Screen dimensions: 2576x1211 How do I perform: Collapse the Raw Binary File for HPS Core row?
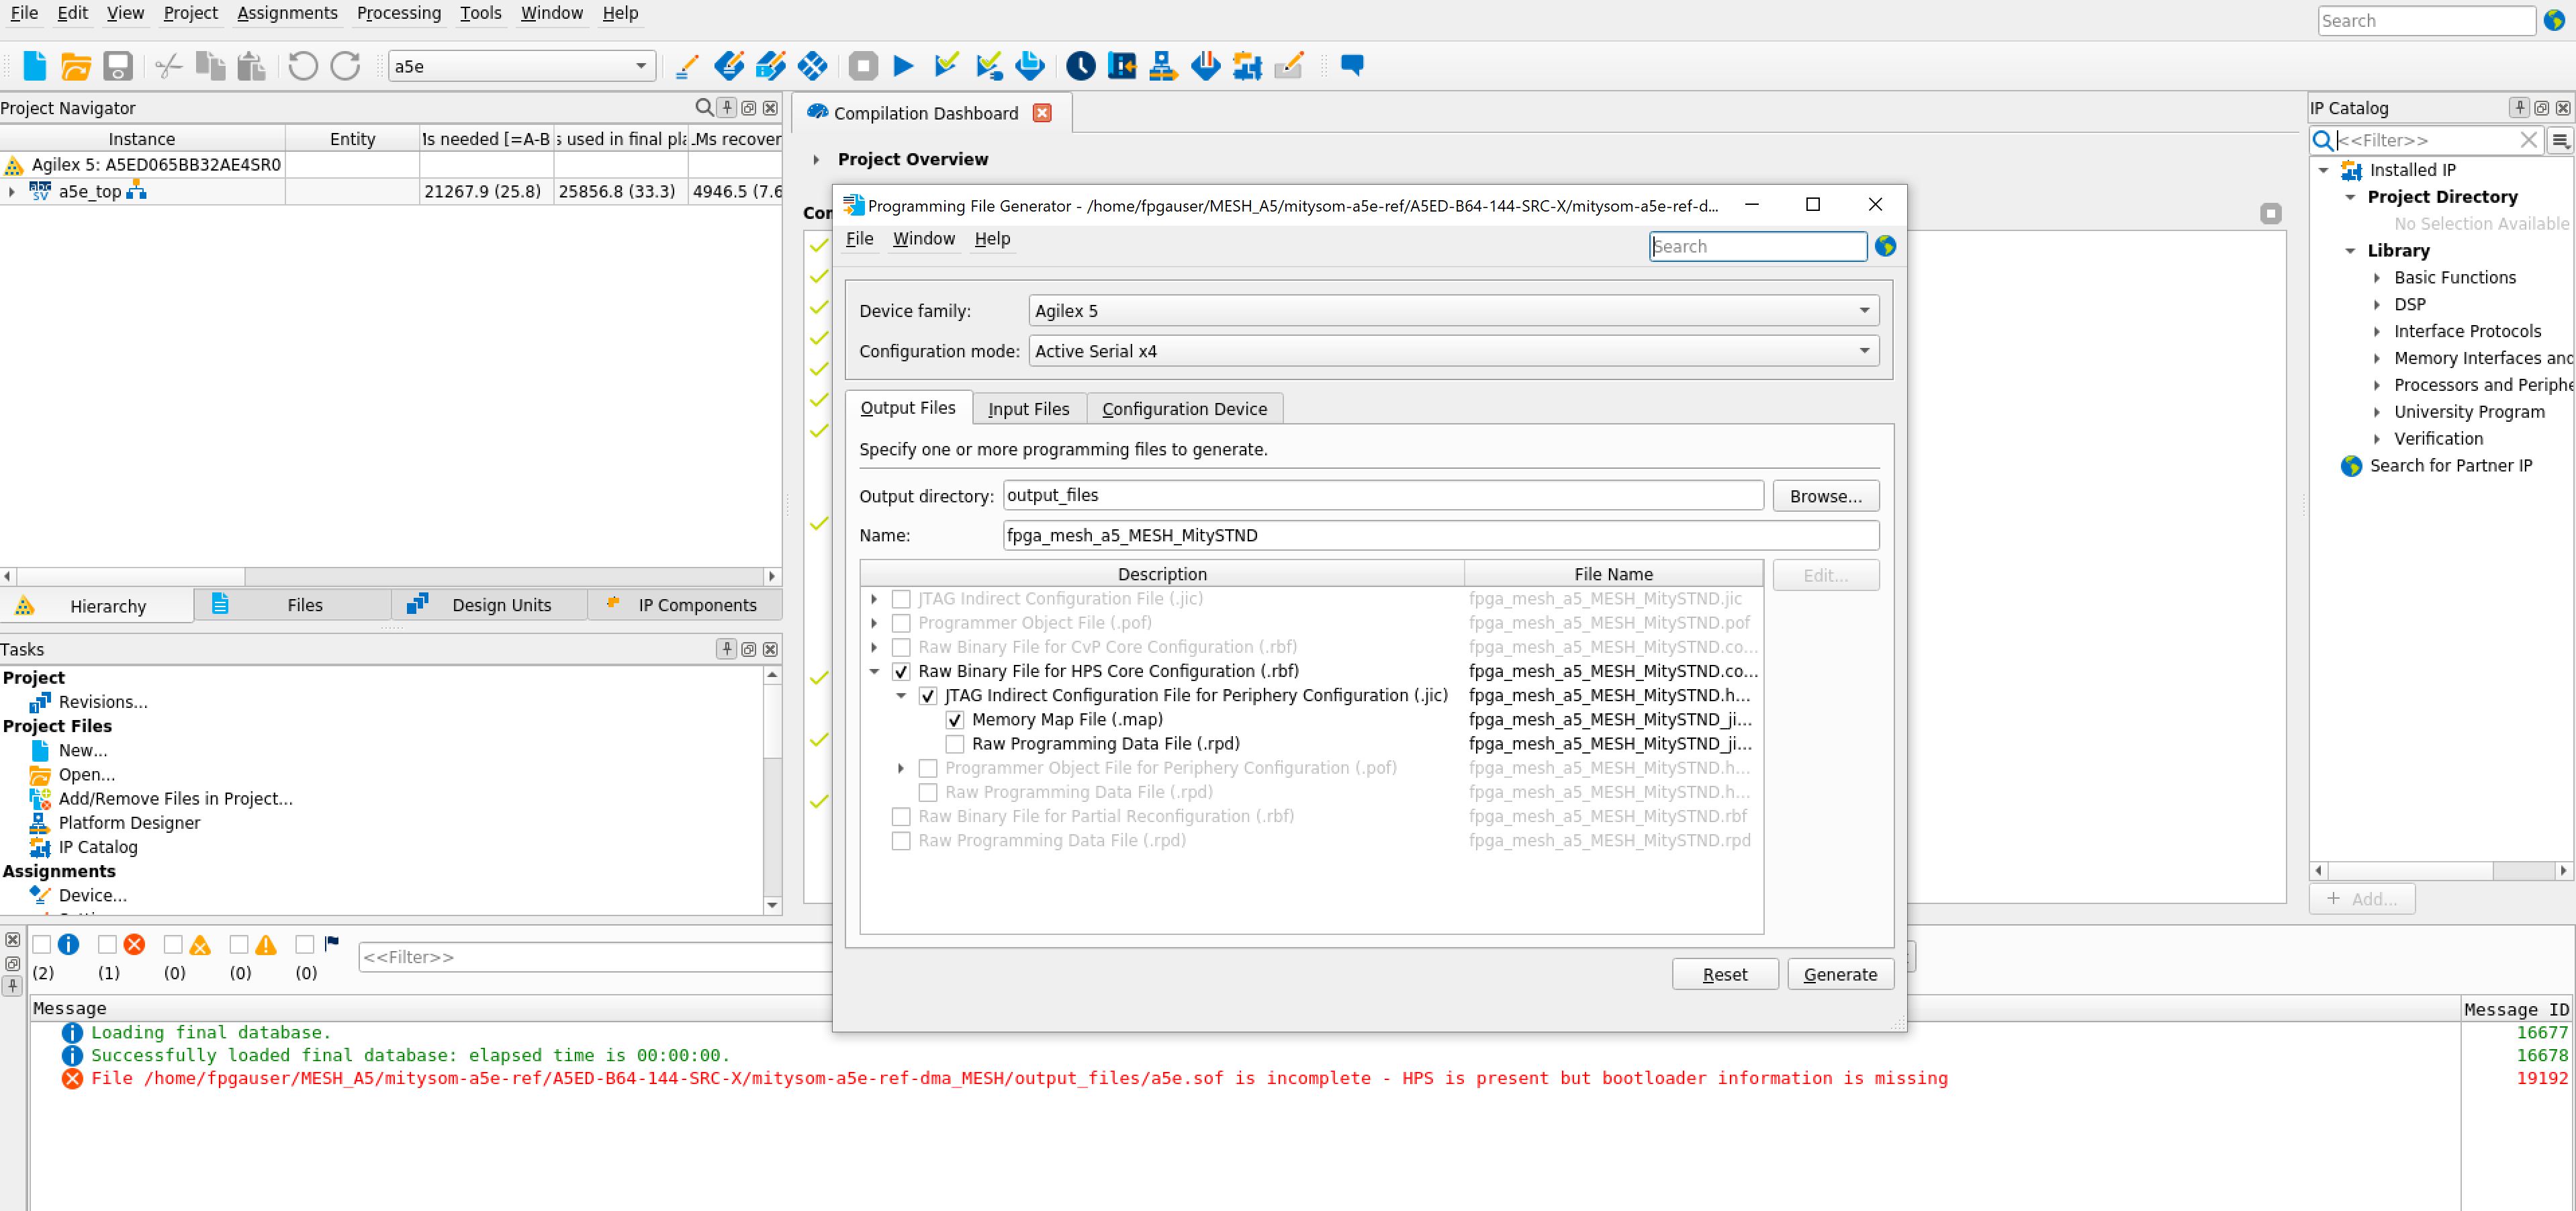[875, 671]
